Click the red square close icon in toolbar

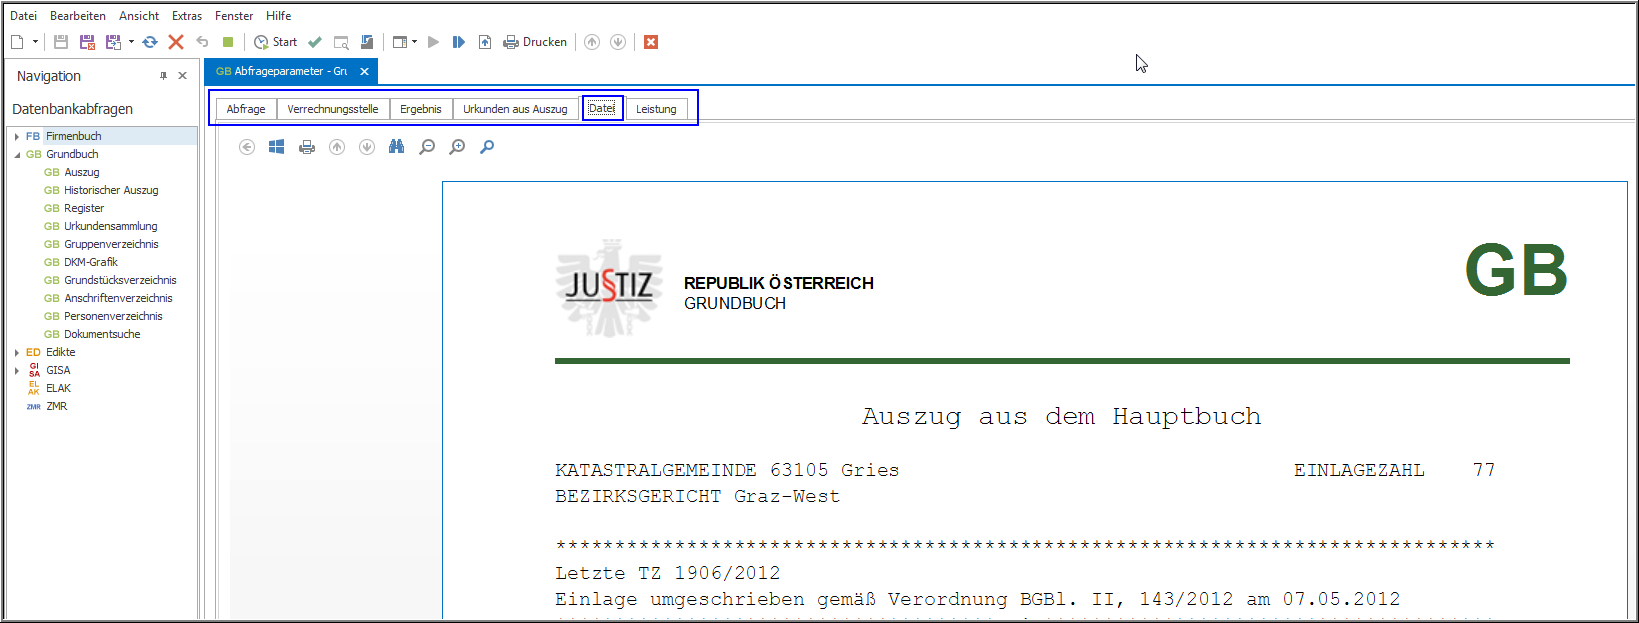click(651, 42)
